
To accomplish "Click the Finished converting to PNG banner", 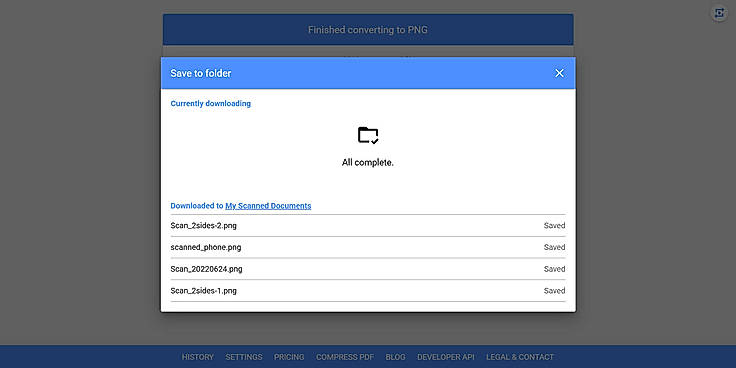I will [368, 30].
